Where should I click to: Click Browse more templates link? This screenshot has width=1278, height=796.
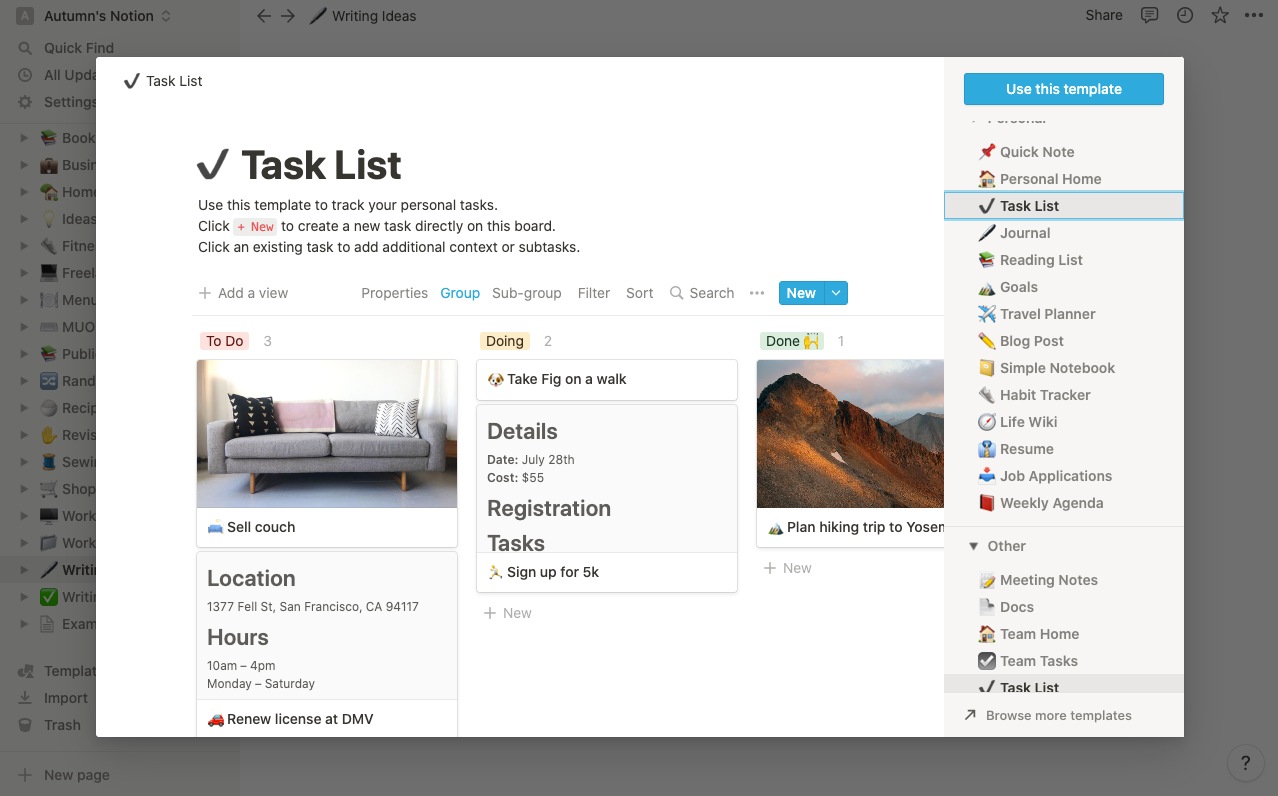[1048, 715]
